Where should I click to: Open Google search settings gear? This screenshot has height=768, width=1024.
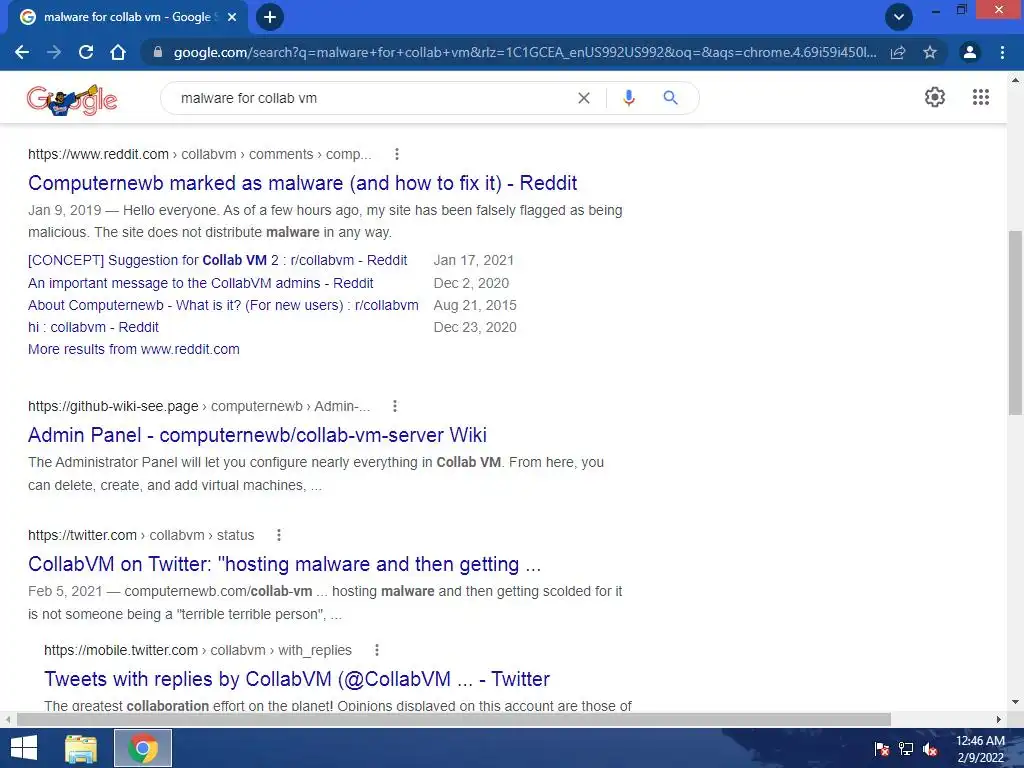coord(935,97)
